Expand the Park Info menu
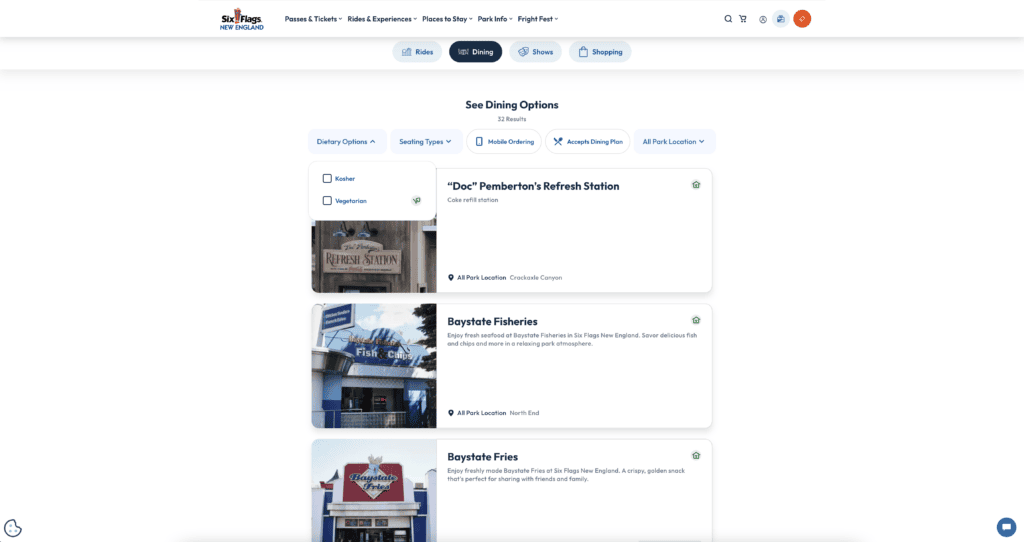Screen dimensions: 1024x542 [495, 19]
